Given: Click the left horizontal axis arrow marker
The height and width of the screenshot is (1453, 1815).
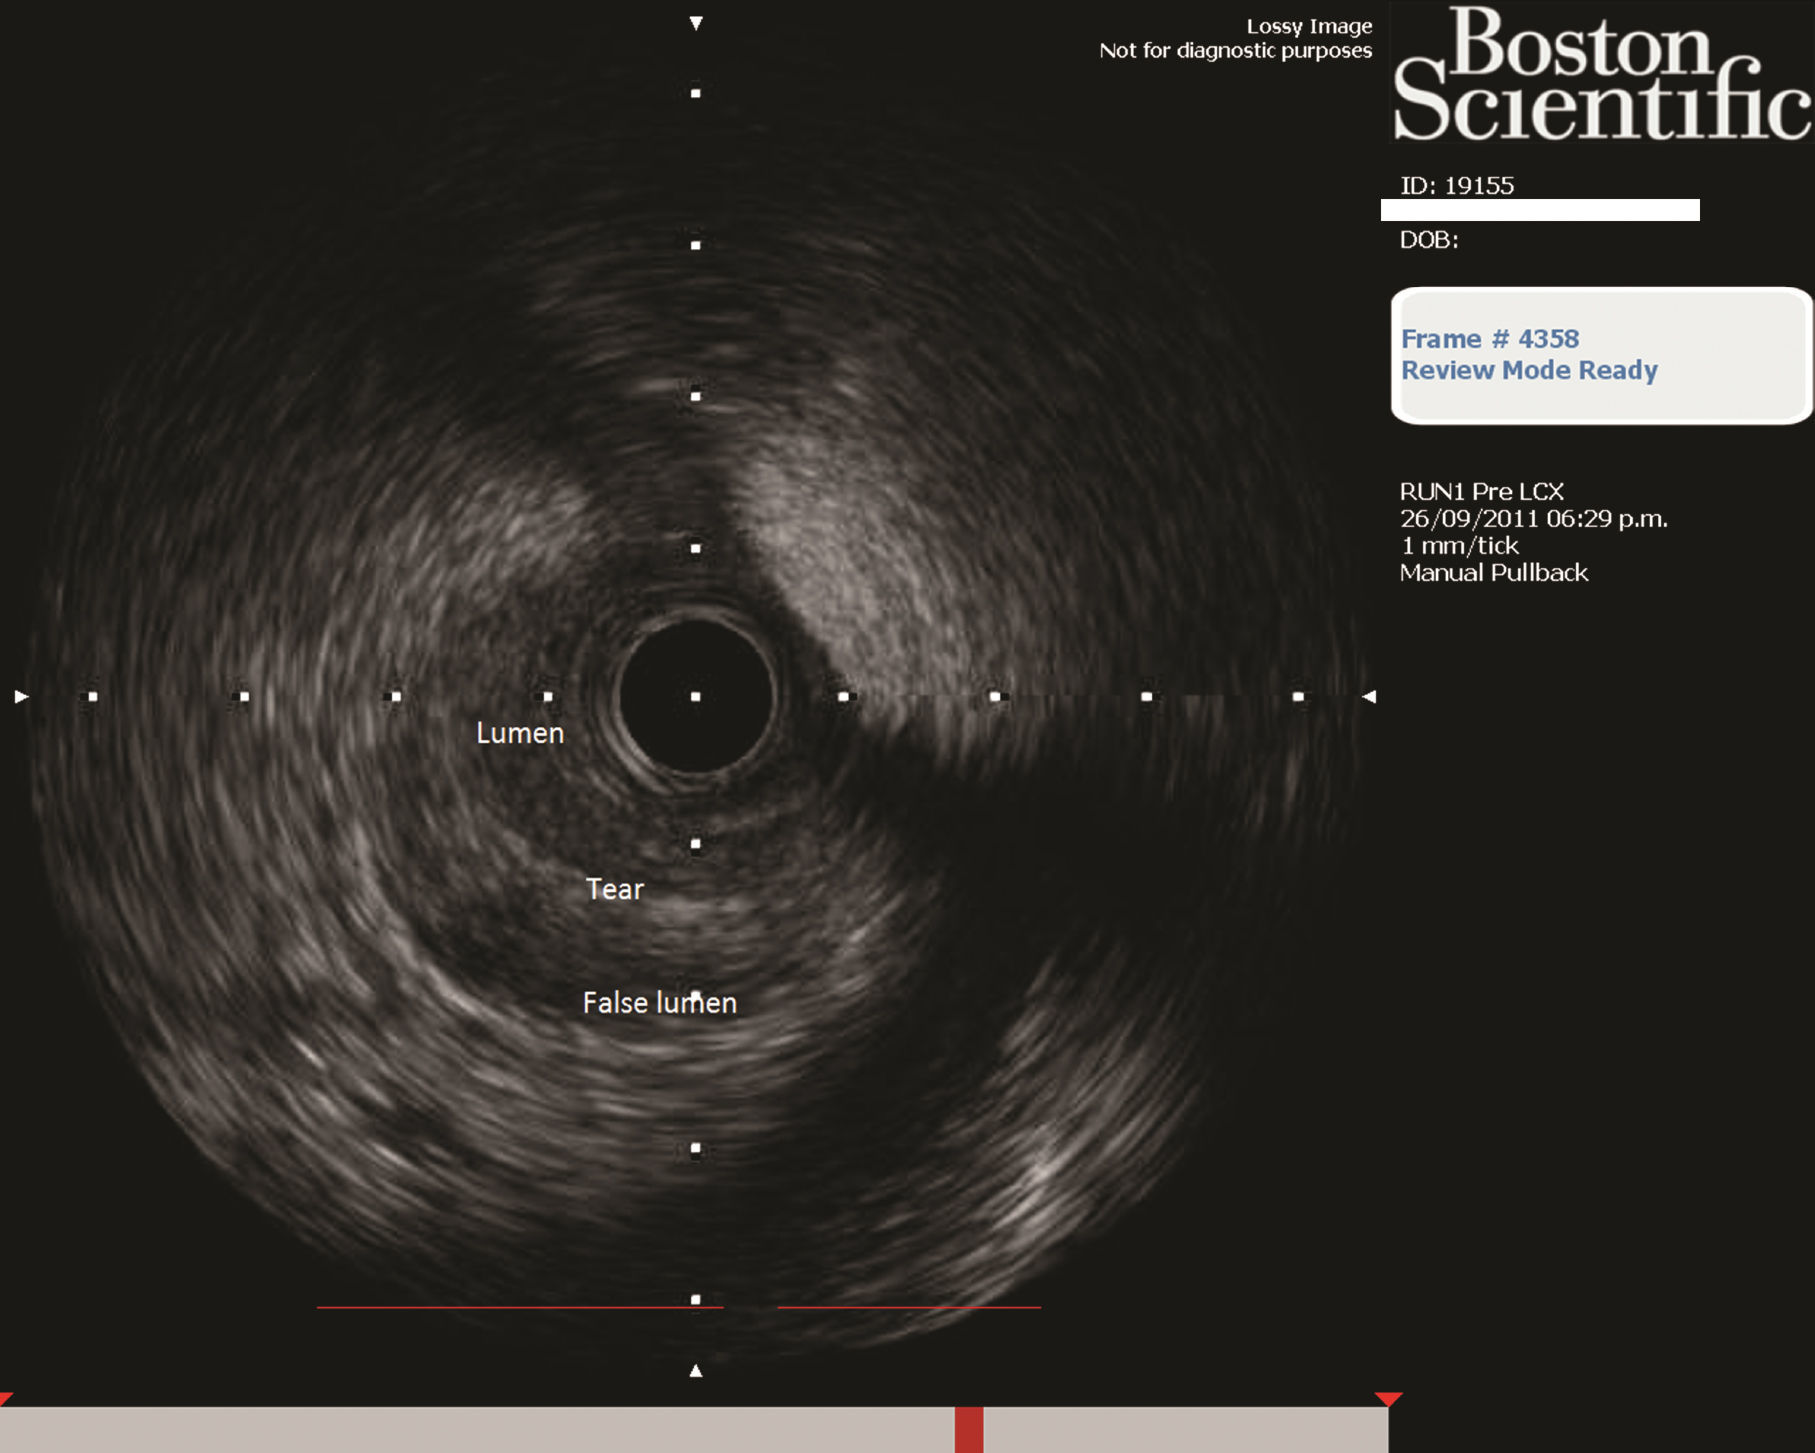Looking at the screenshot, I should pyautogui.click(x=21, y=696).
